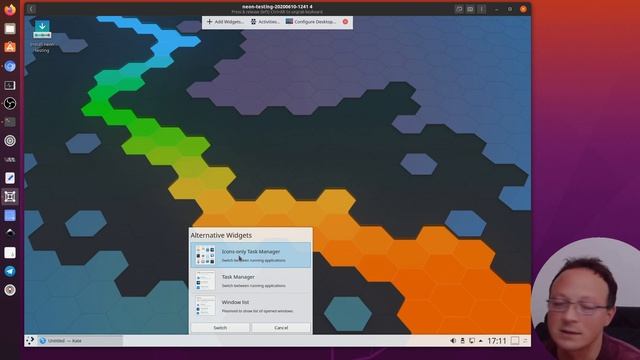Image resolution: width=640 pixels, height=360 pixels.
Task: Open the Files manager in the dock
Action: (10, 29)
